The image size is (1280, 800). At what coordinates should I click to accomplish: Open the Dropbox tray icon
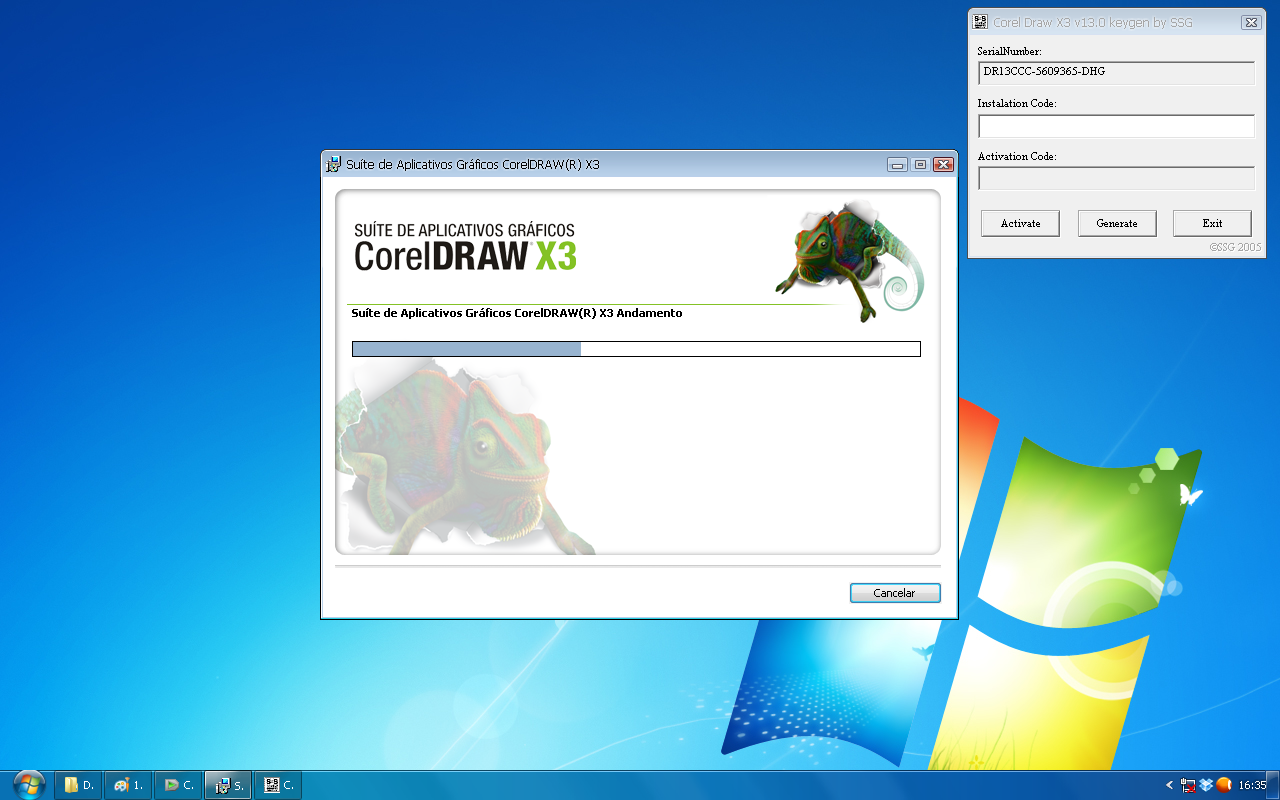(x=1206, y=785)
